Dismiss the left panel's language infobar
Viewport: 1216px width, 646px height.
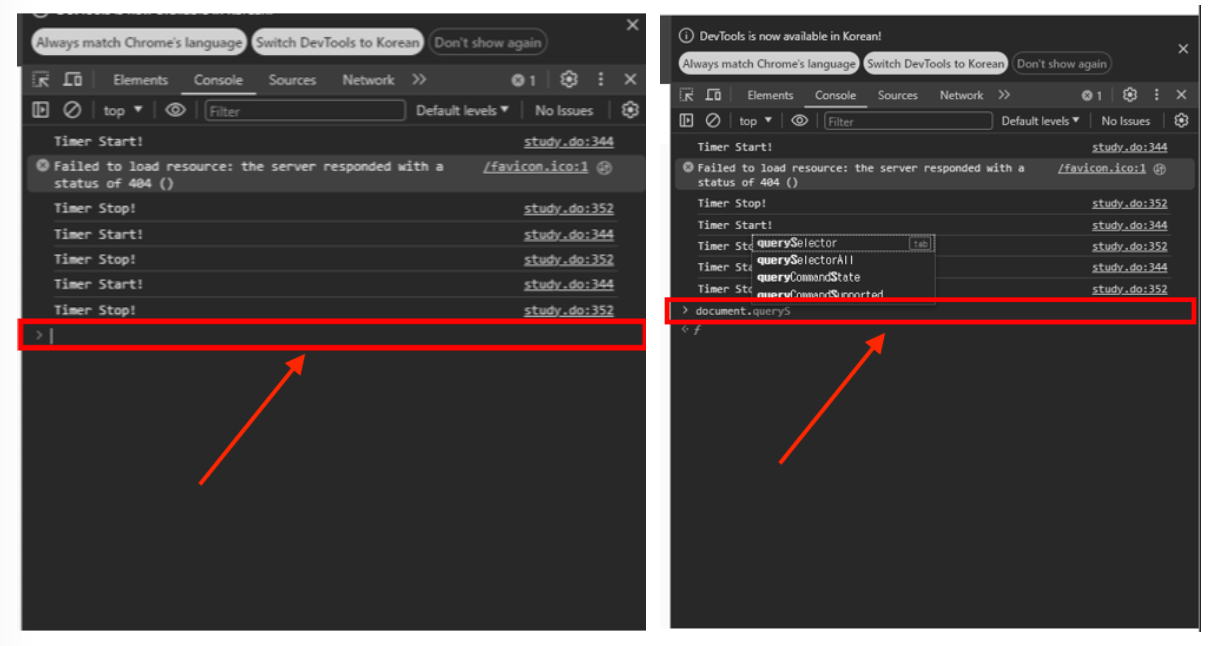632,25
